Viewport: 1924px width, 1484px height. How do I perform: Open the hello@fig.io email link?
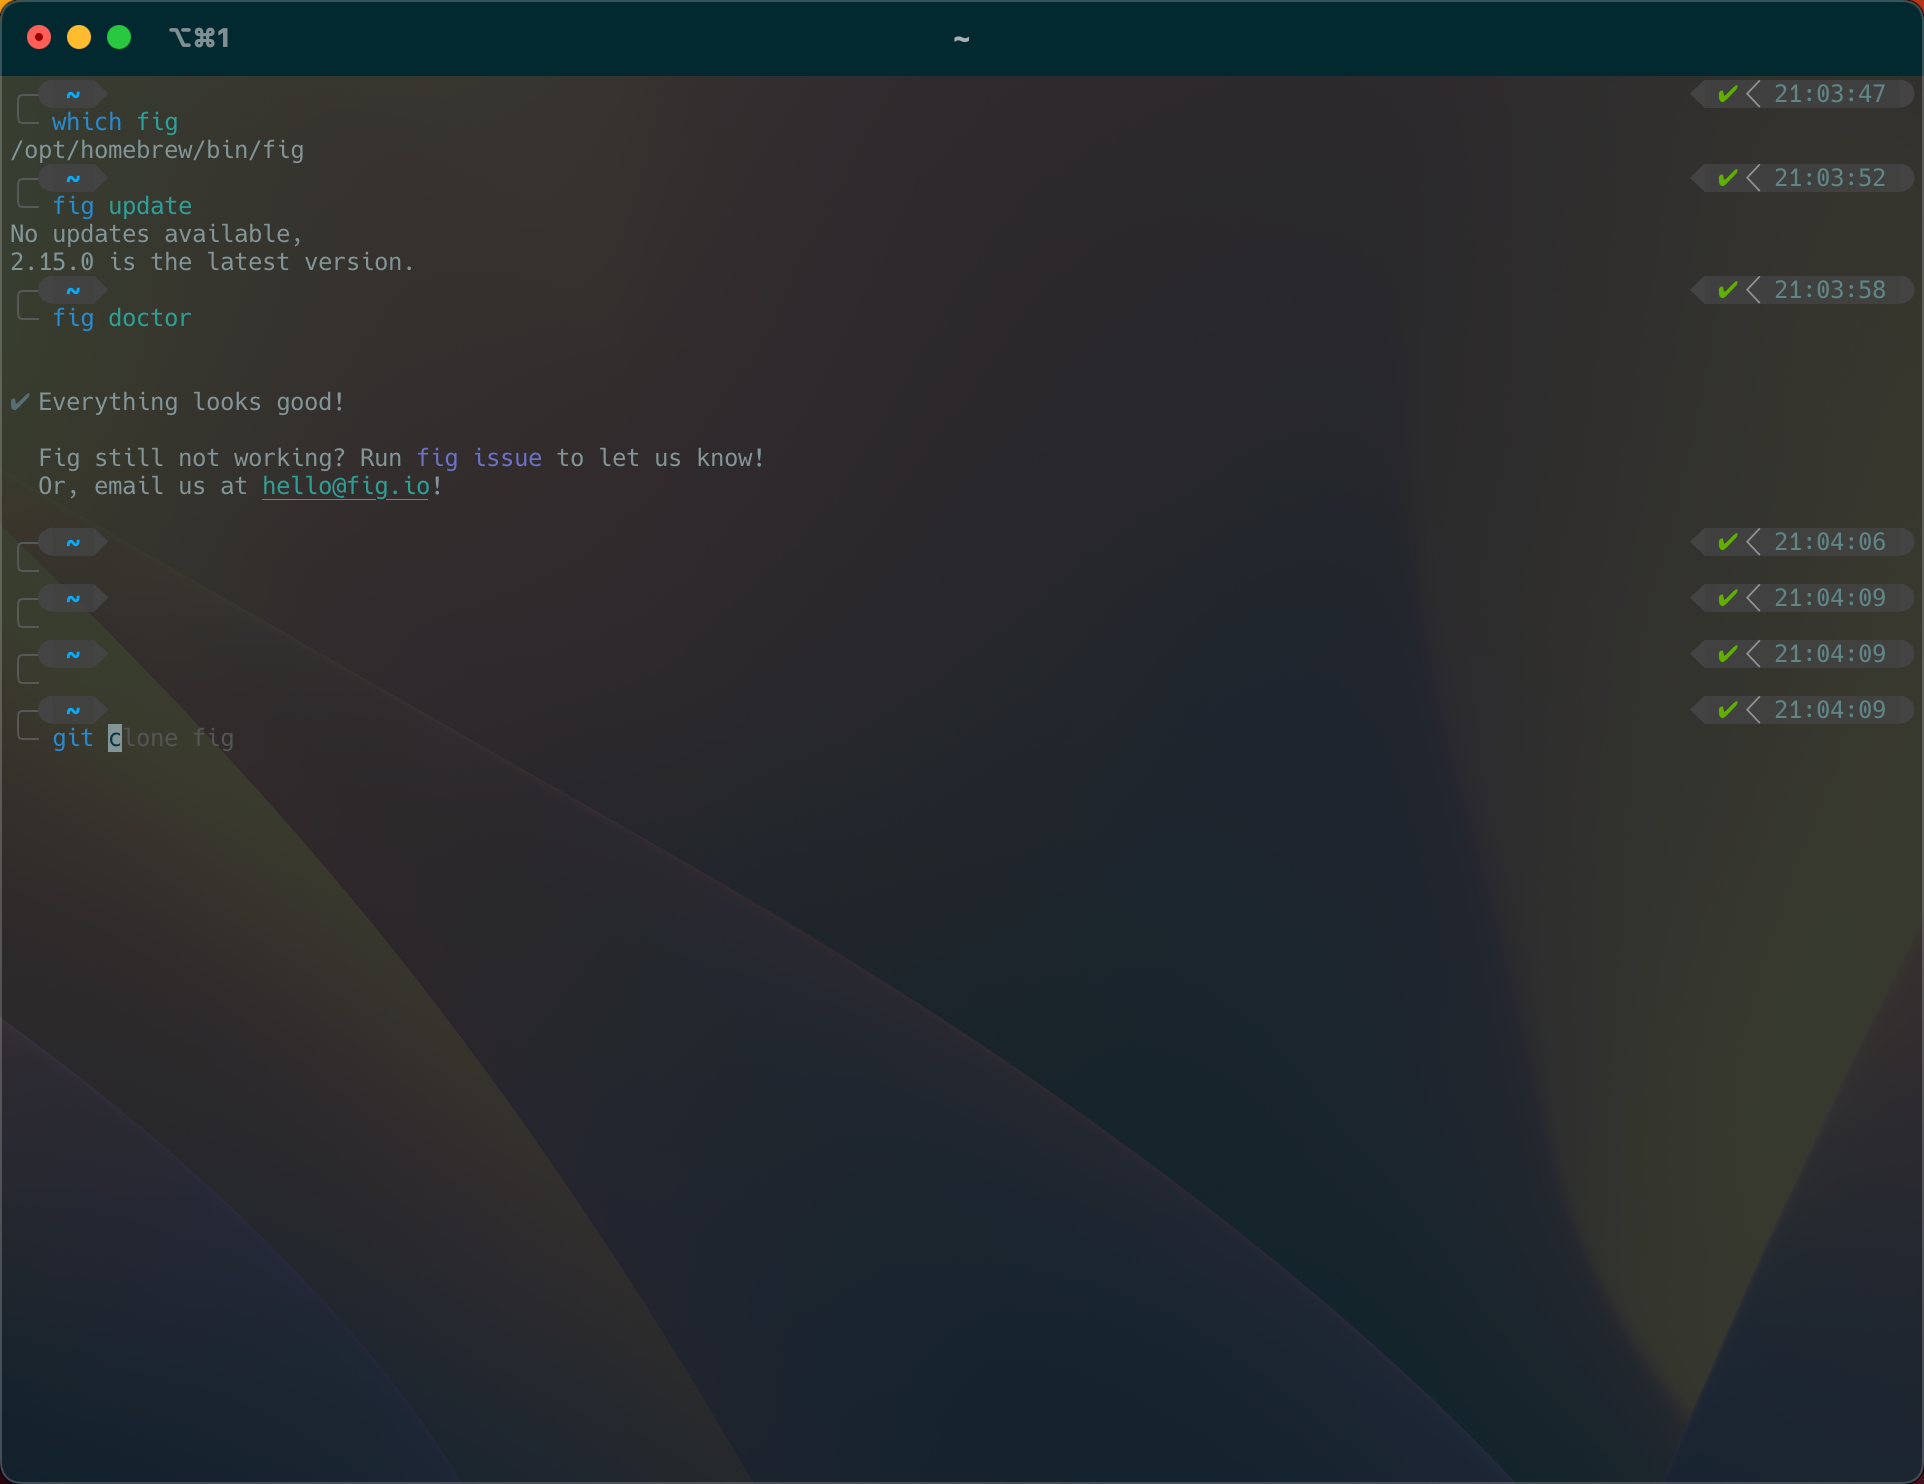click(x=345, y=486)
